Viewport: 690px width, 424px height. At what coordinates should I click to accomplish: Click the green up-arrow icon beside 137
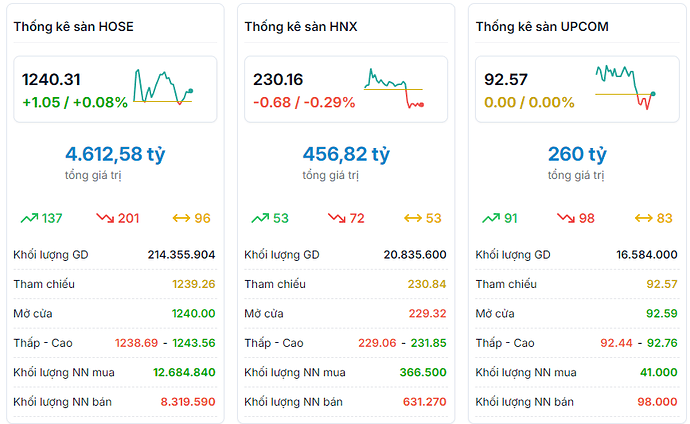pyautogui.click(x=29, y=218)
